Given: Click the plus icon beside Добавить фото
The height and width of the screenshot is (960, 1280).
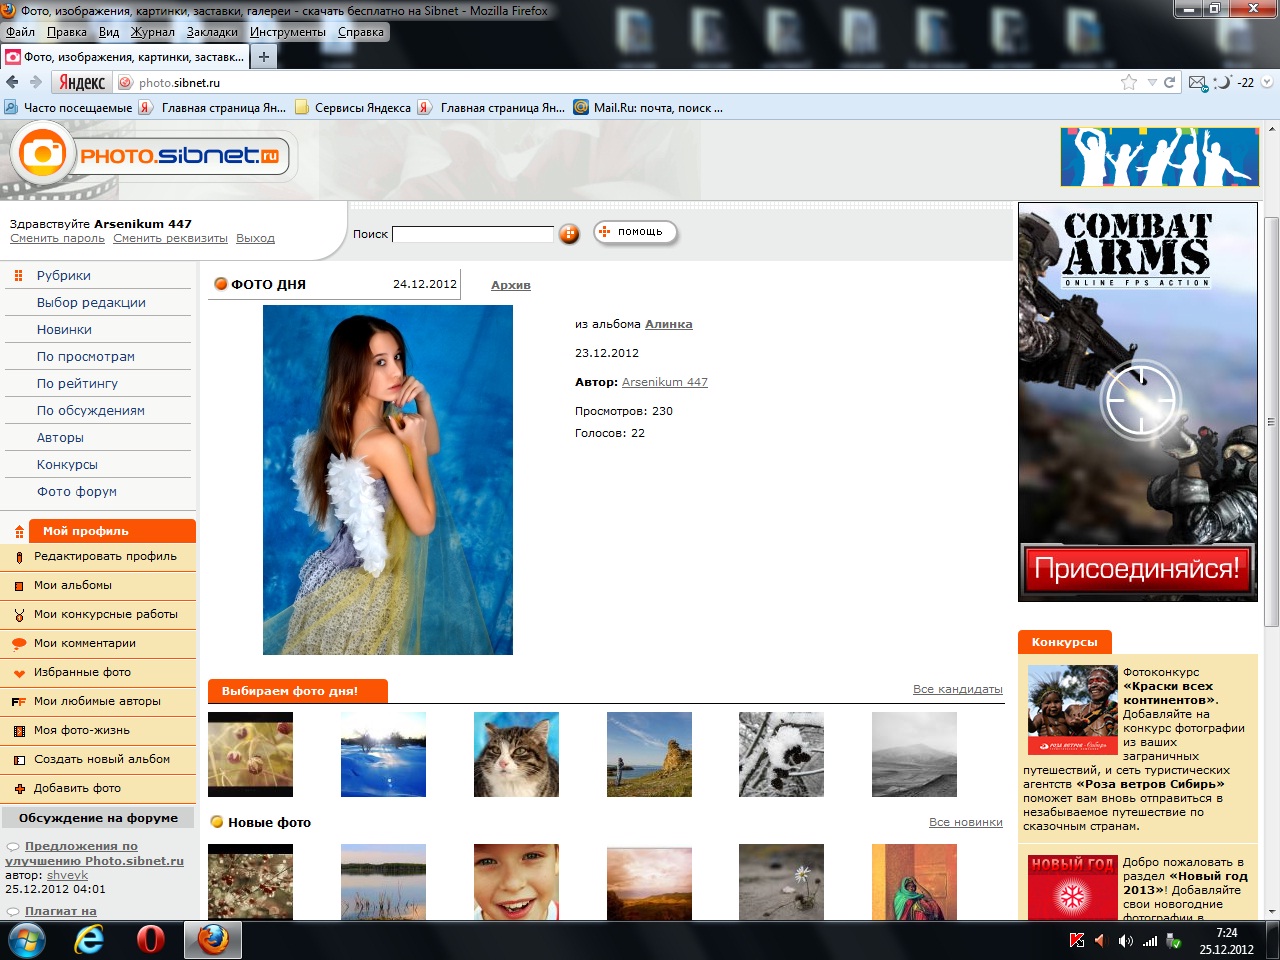Looking at the screenshot, I should (x=19, y=789).
